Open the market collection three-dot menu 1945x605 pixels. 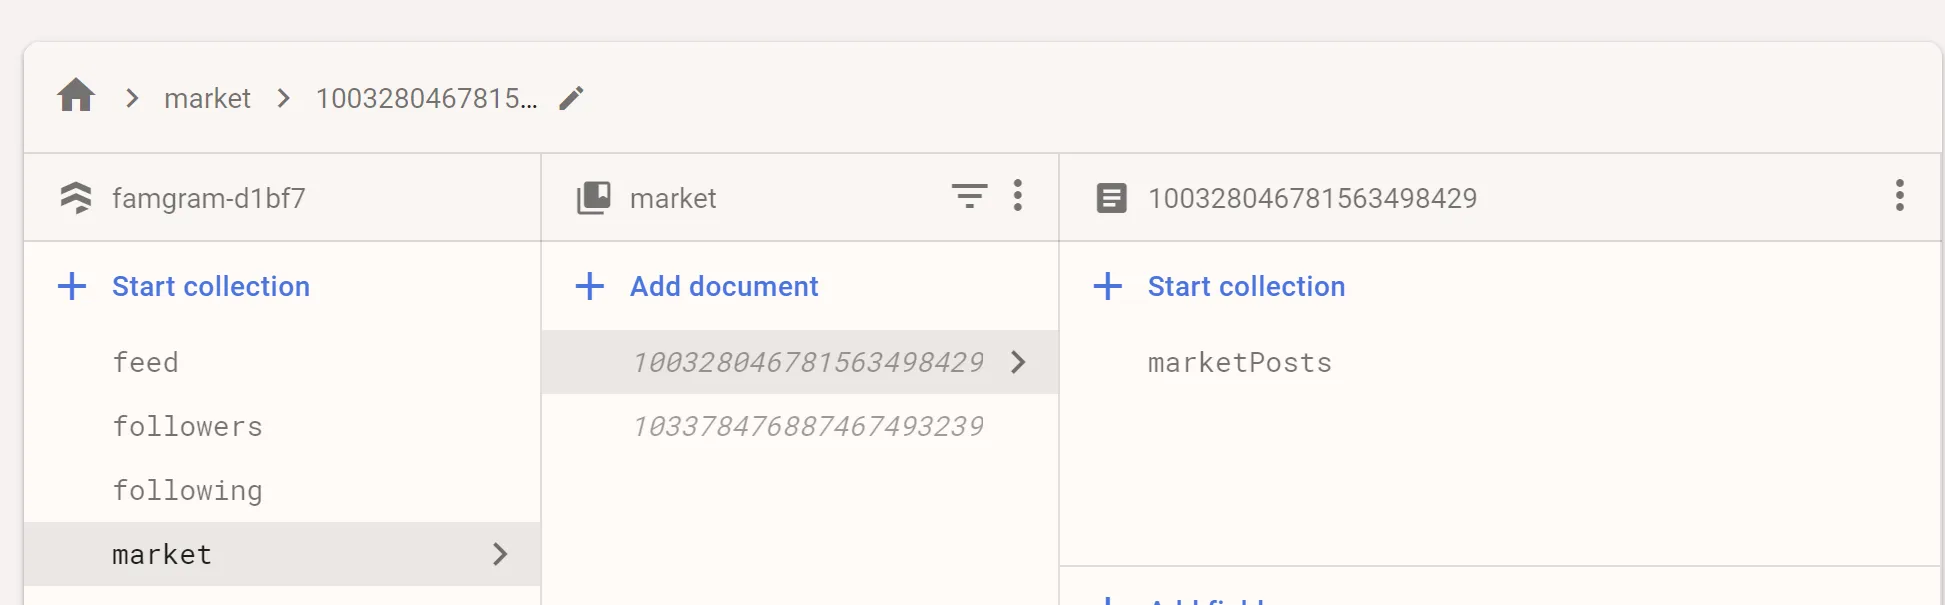(x=1018, y=196)
